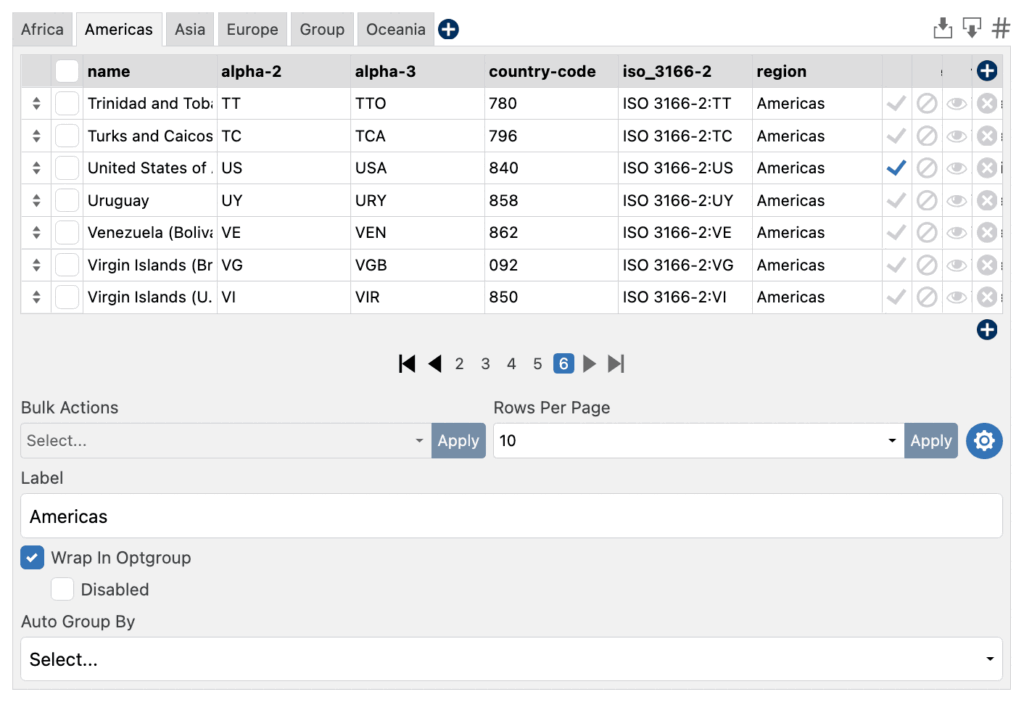Click the cell ISO 3166-2:VG
The height and width of the screenshot is (705, 1024).
[686, 265]
